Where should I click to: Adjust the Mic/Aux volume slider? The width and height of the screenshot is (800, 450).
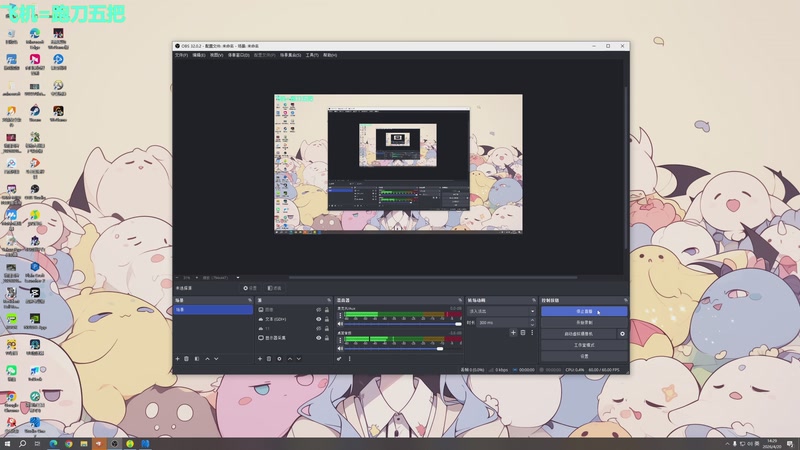[x=403, y=324]
